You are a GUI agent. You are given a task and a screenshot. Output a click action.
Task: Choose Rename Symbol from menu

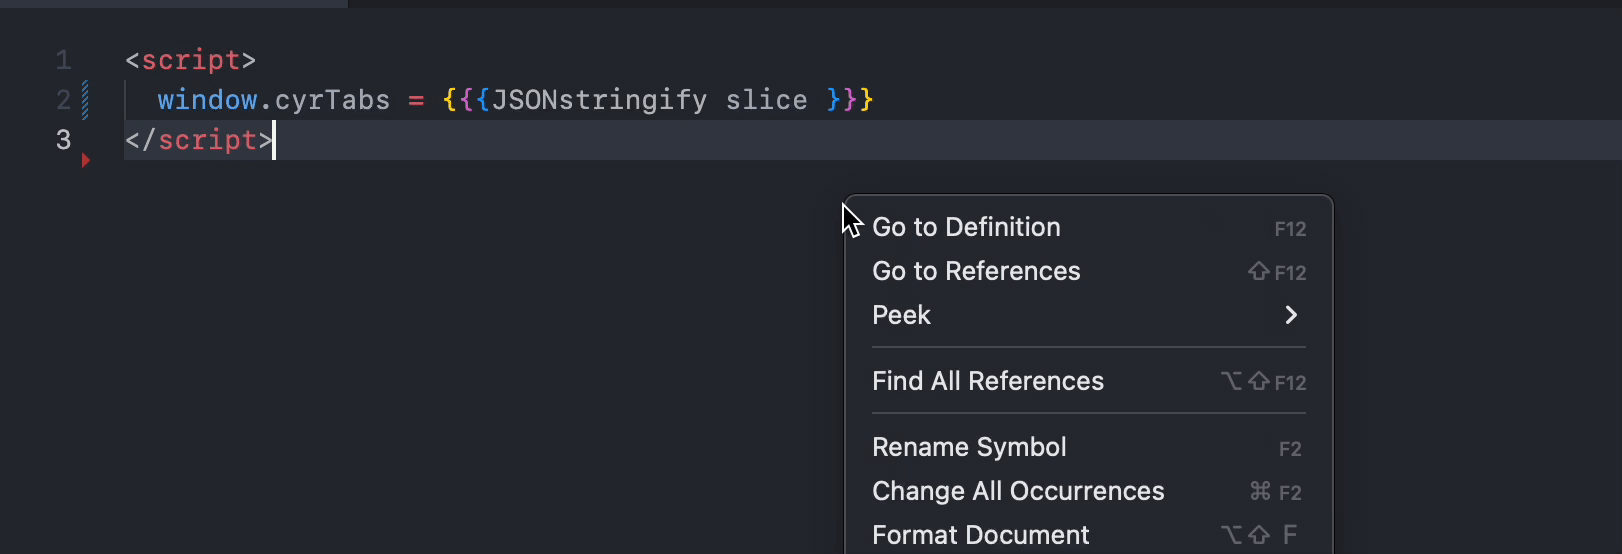click(x=1089, y=447)
